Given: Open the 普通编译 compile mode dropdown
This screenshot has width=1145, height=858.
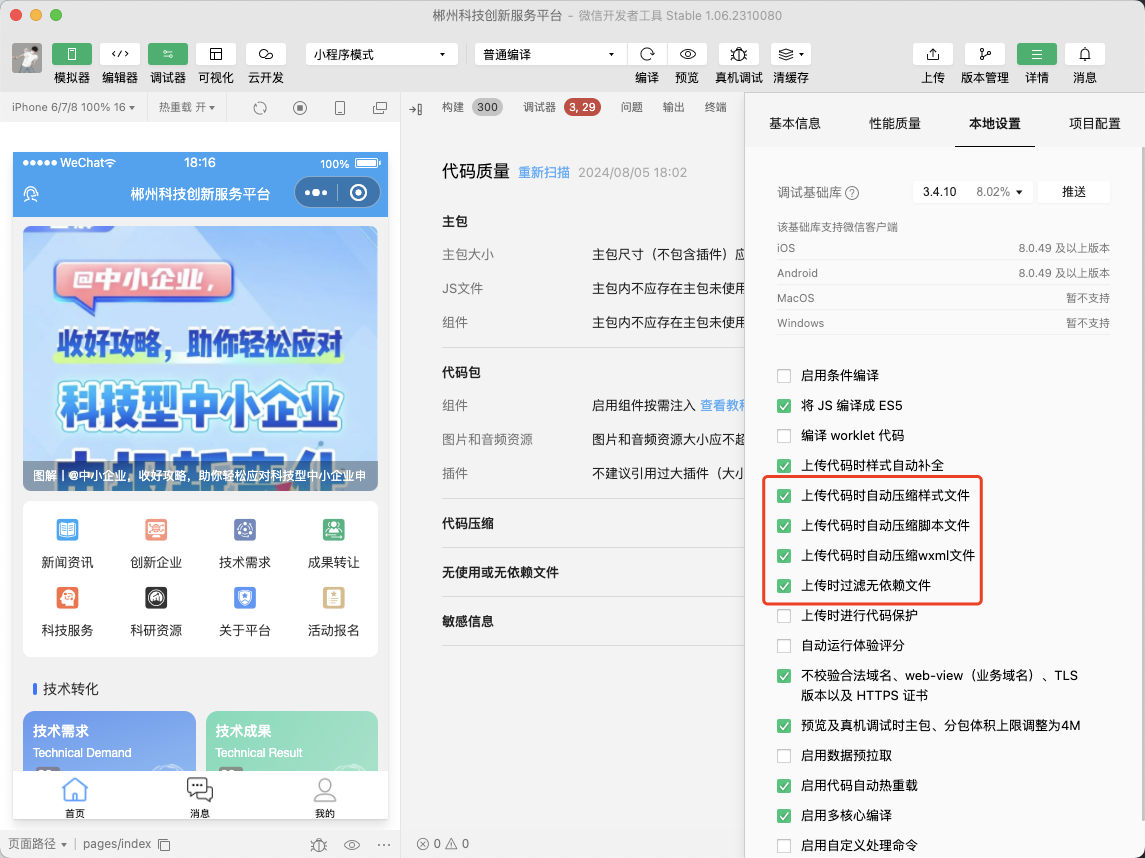Looking at the screenshot, I should point(551,54).
